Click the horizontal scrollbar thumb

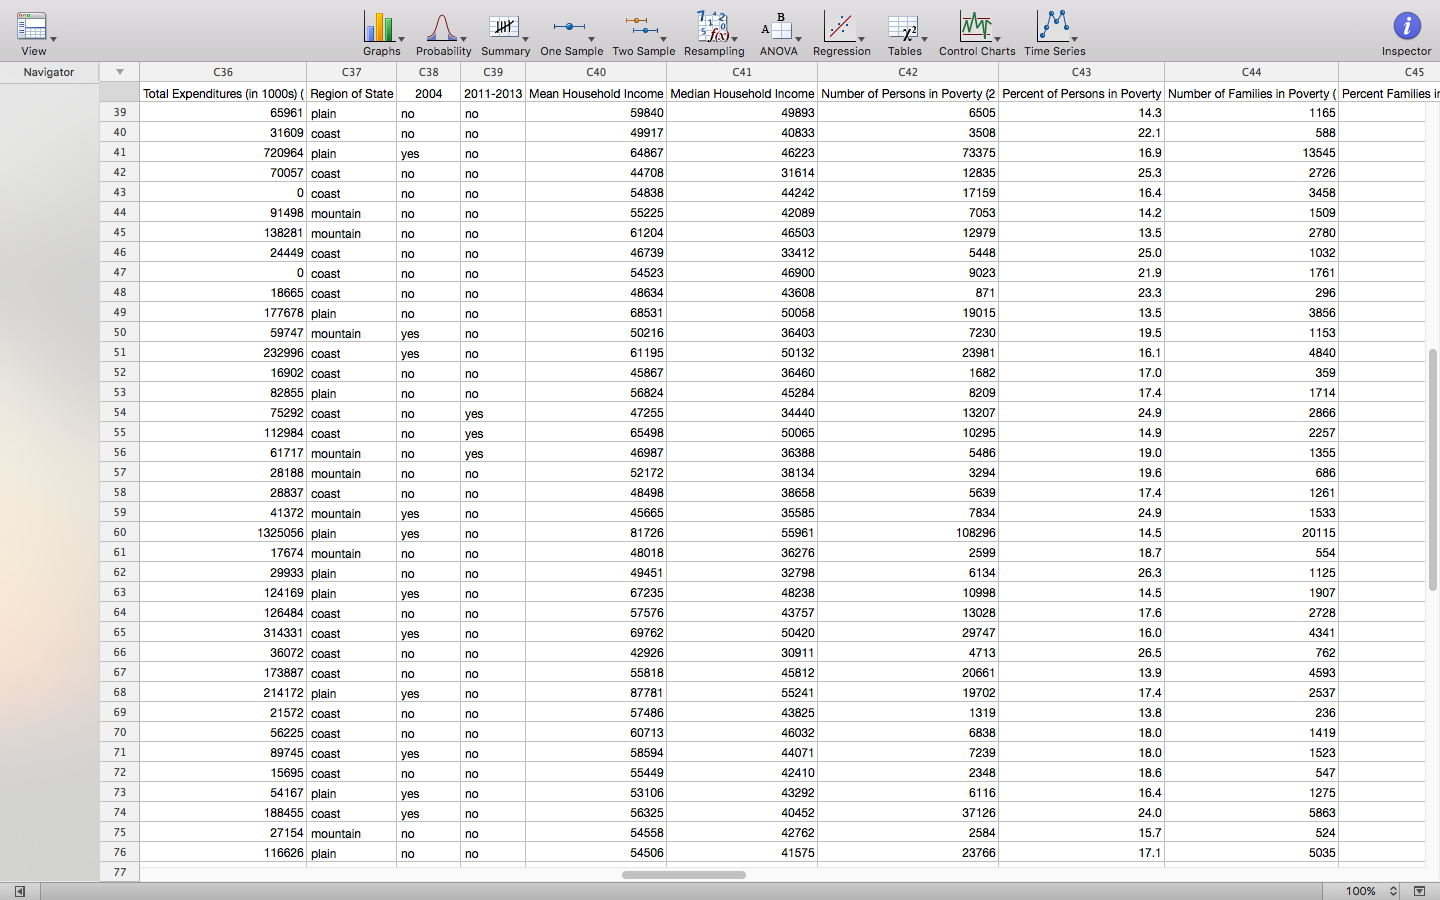(x=684, y=875)
